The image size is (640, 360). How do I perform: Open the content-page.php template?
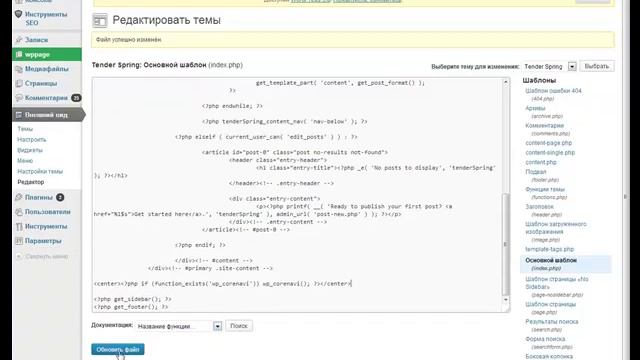click(x=549, y=143)
